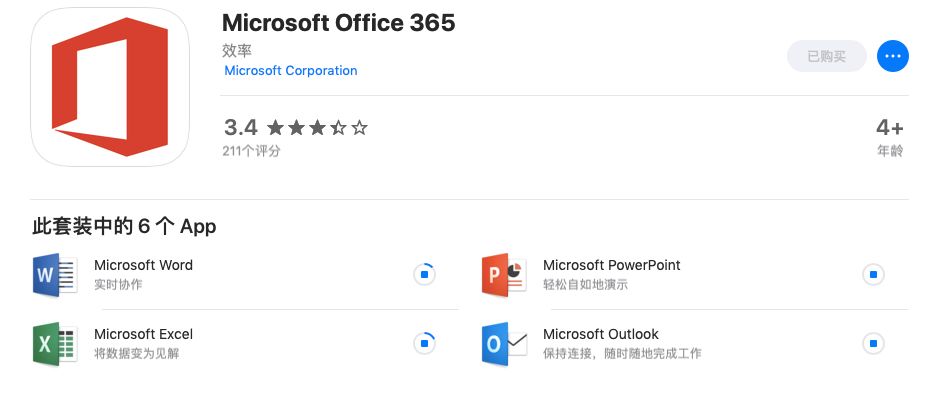The image size is (936, 402).
Task: Select the Microsoft PowerPoint title text
Action: point(612,265)
